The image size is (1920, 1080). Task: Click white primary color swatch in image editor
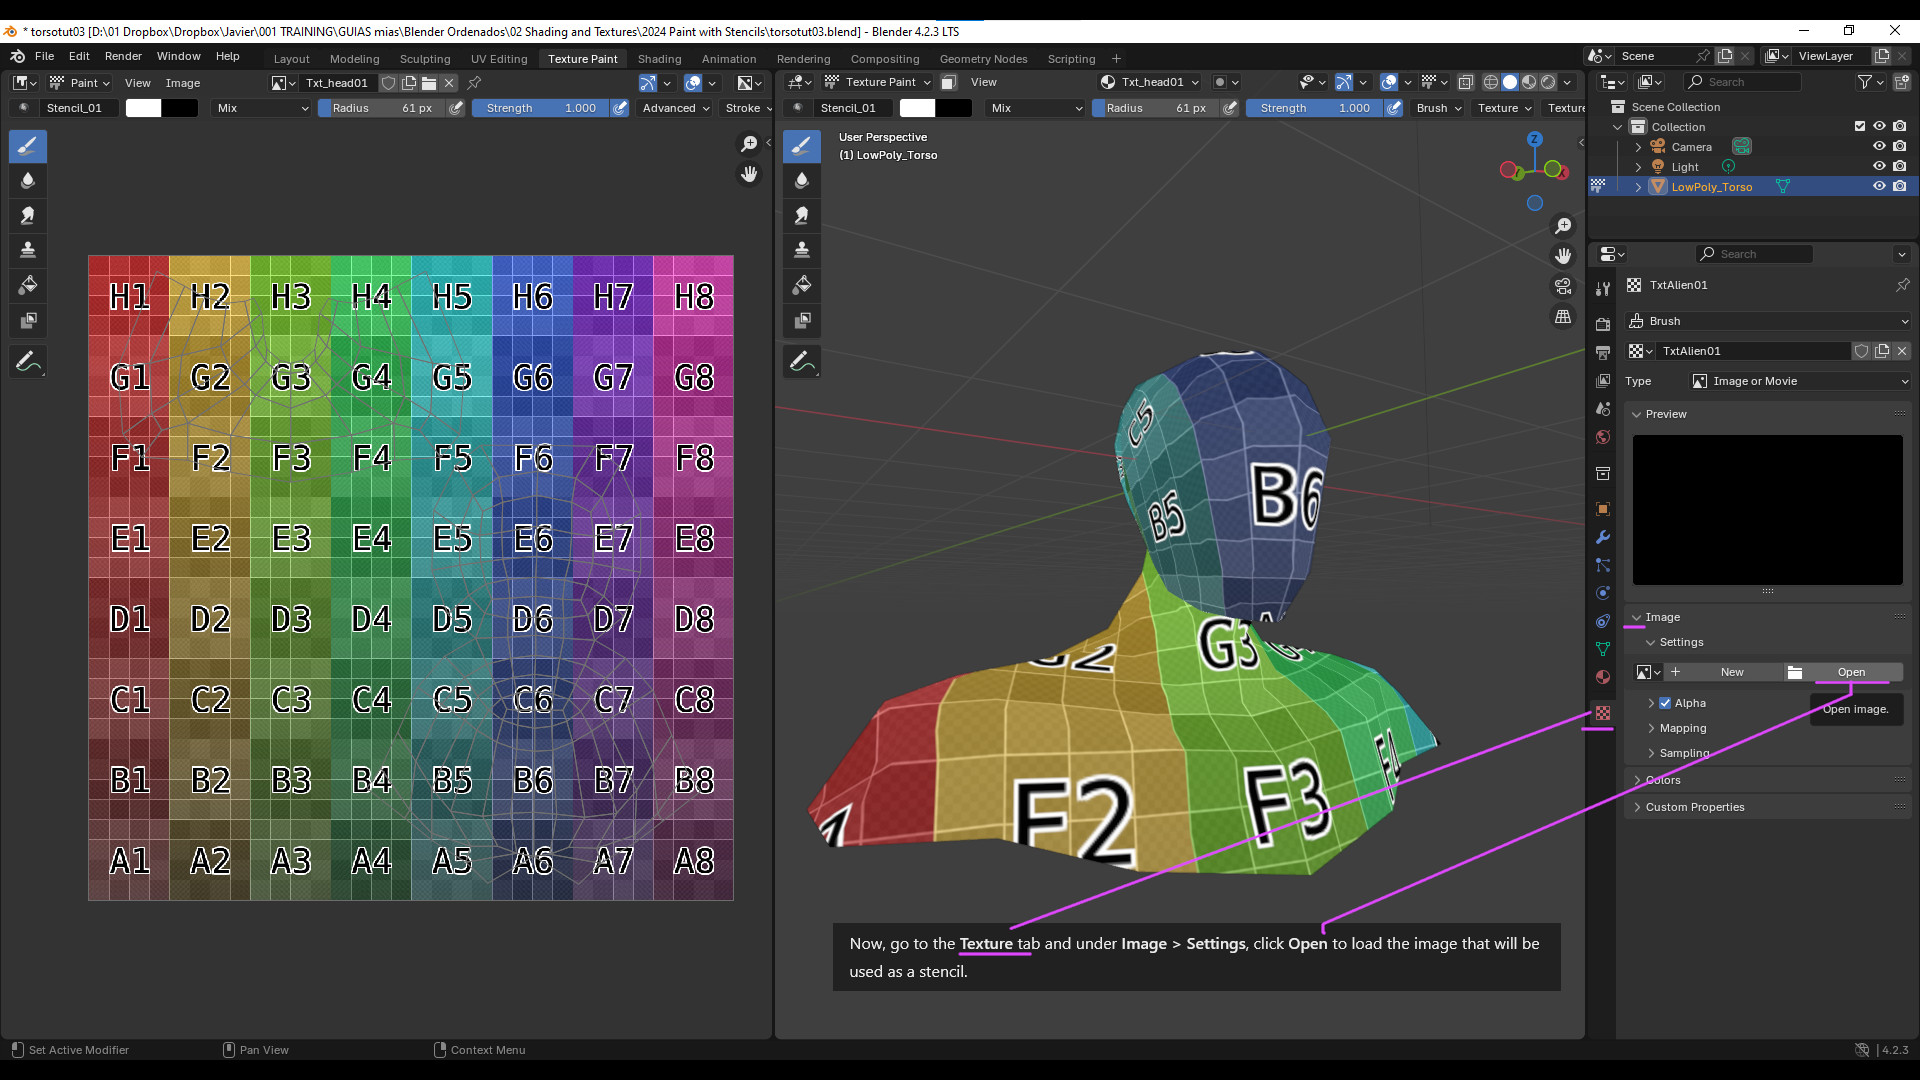point(143,108)
